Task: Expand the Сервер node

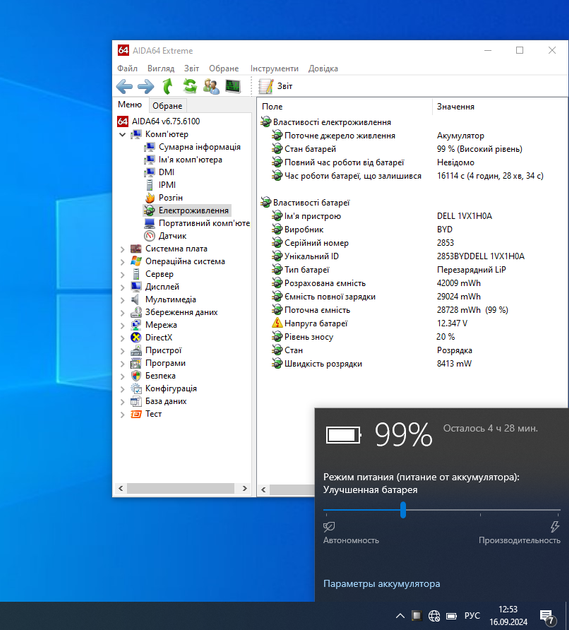Action: tap(123, 275)
